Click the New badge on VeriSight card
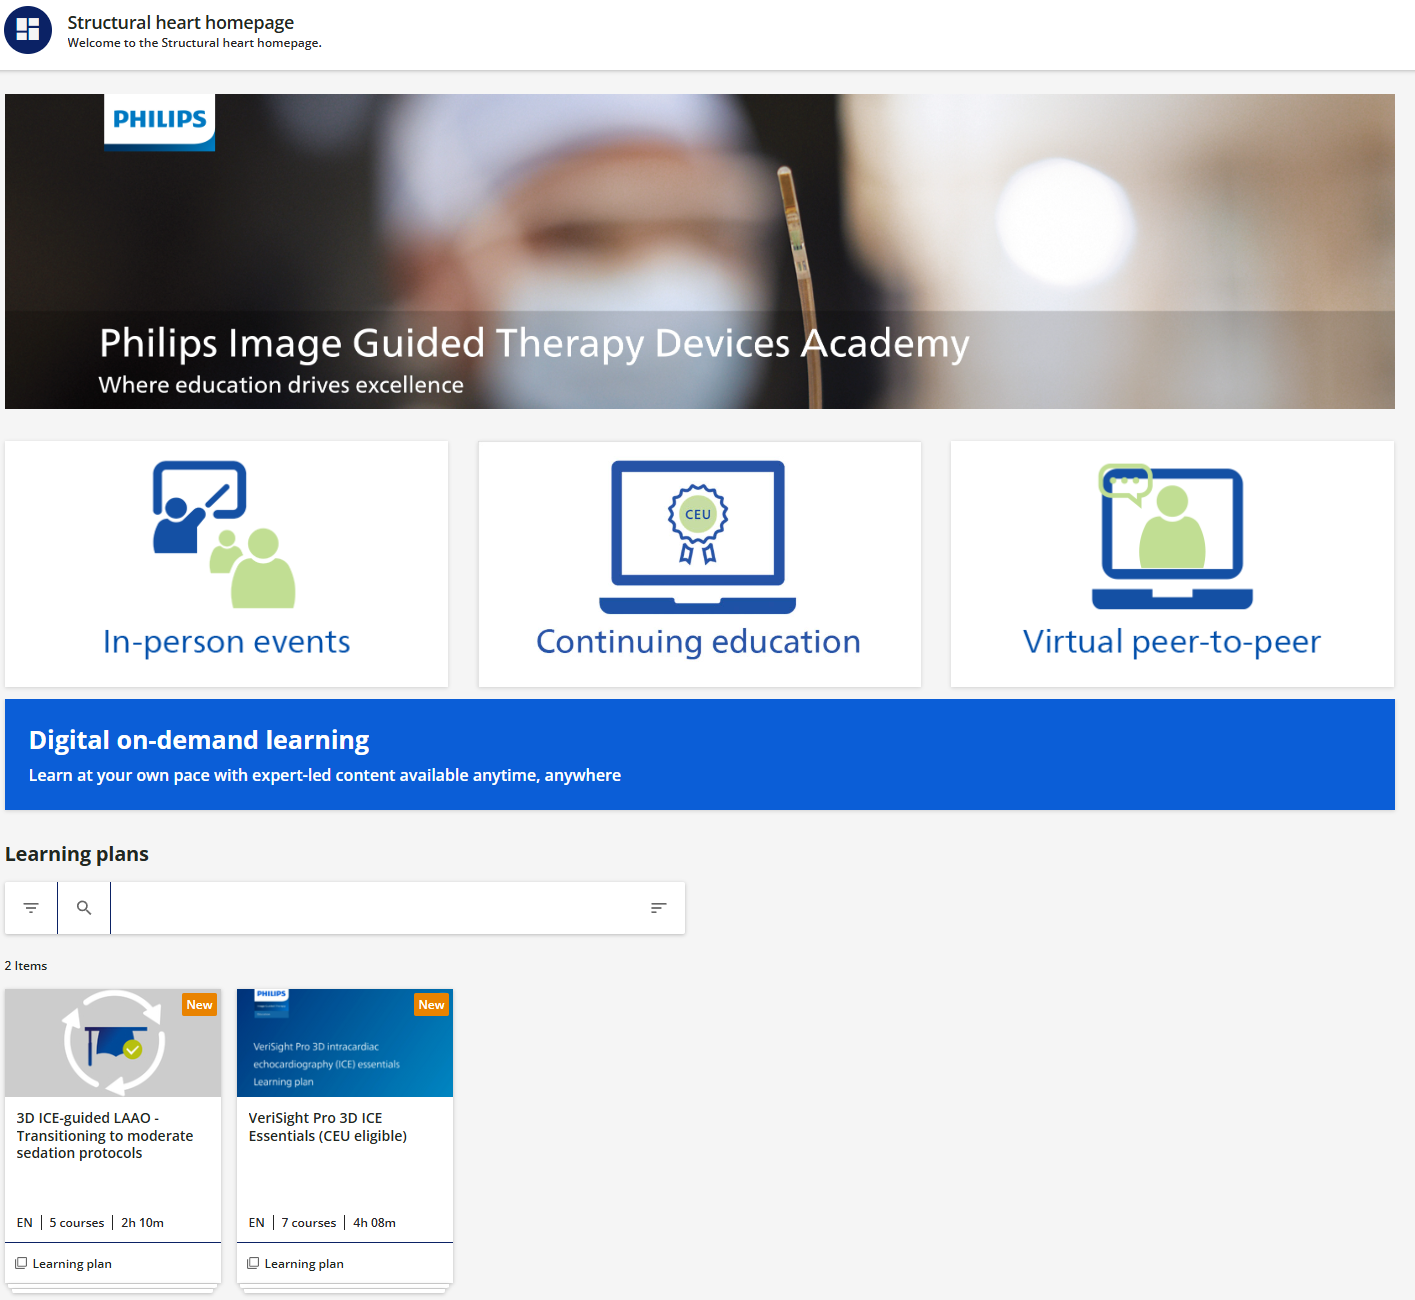This screenshot has height=1300, width=1415. pyautogui.click(x=431, y=1005)
